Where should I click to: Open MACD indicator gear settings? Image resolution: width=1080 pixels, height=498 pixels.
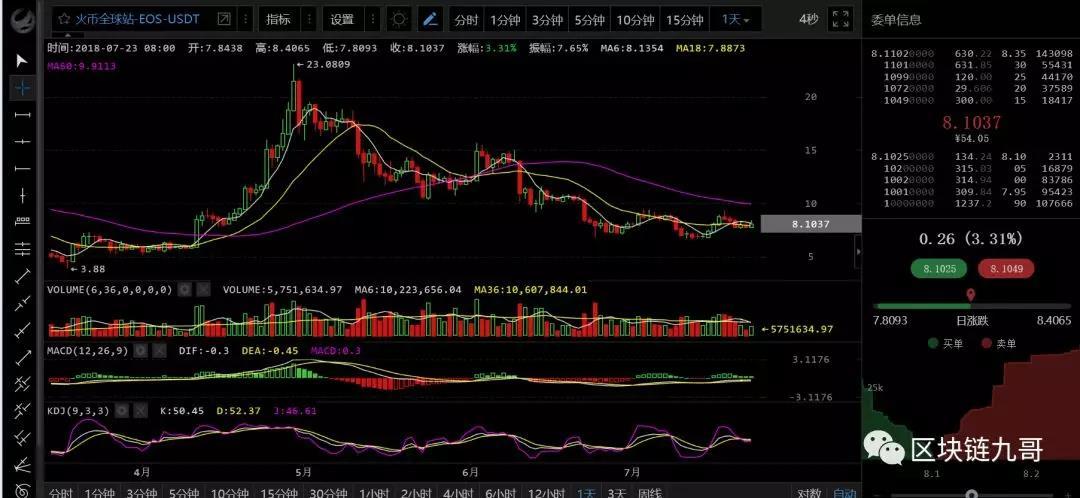[141, 351]
